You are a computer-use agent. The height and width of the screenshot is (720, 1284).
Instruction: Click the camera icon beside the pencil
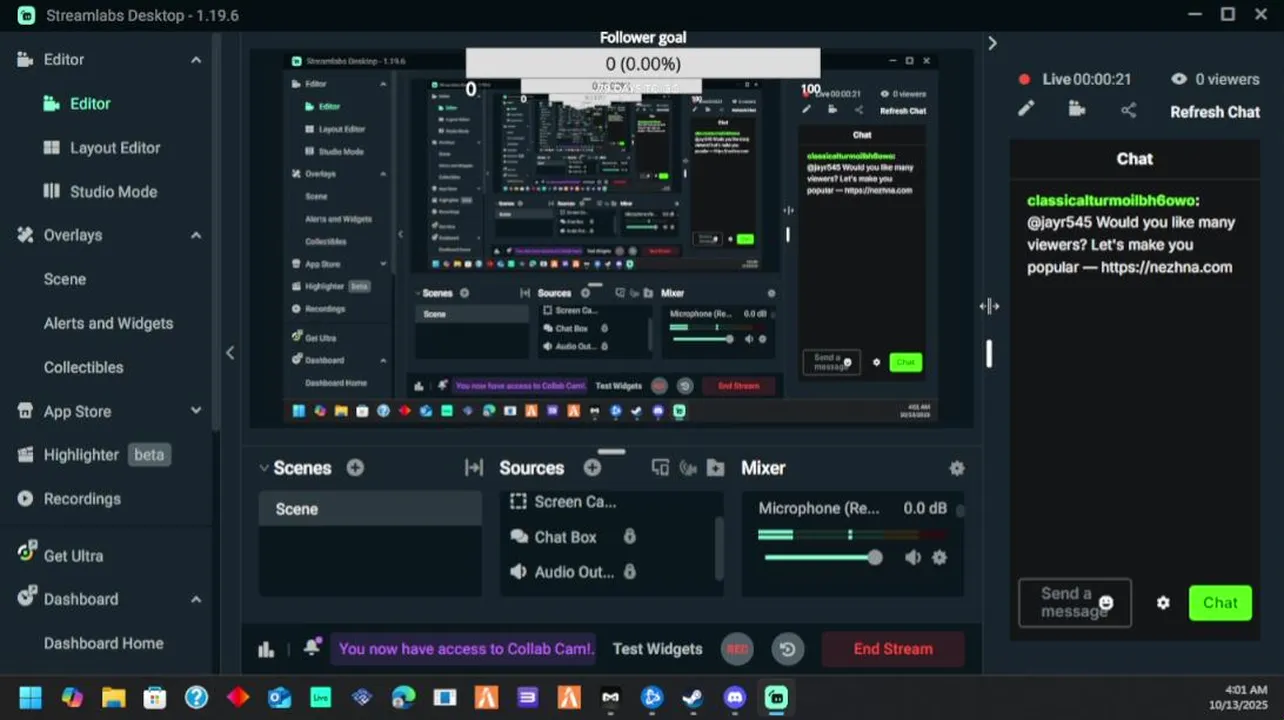(1077, 110)
